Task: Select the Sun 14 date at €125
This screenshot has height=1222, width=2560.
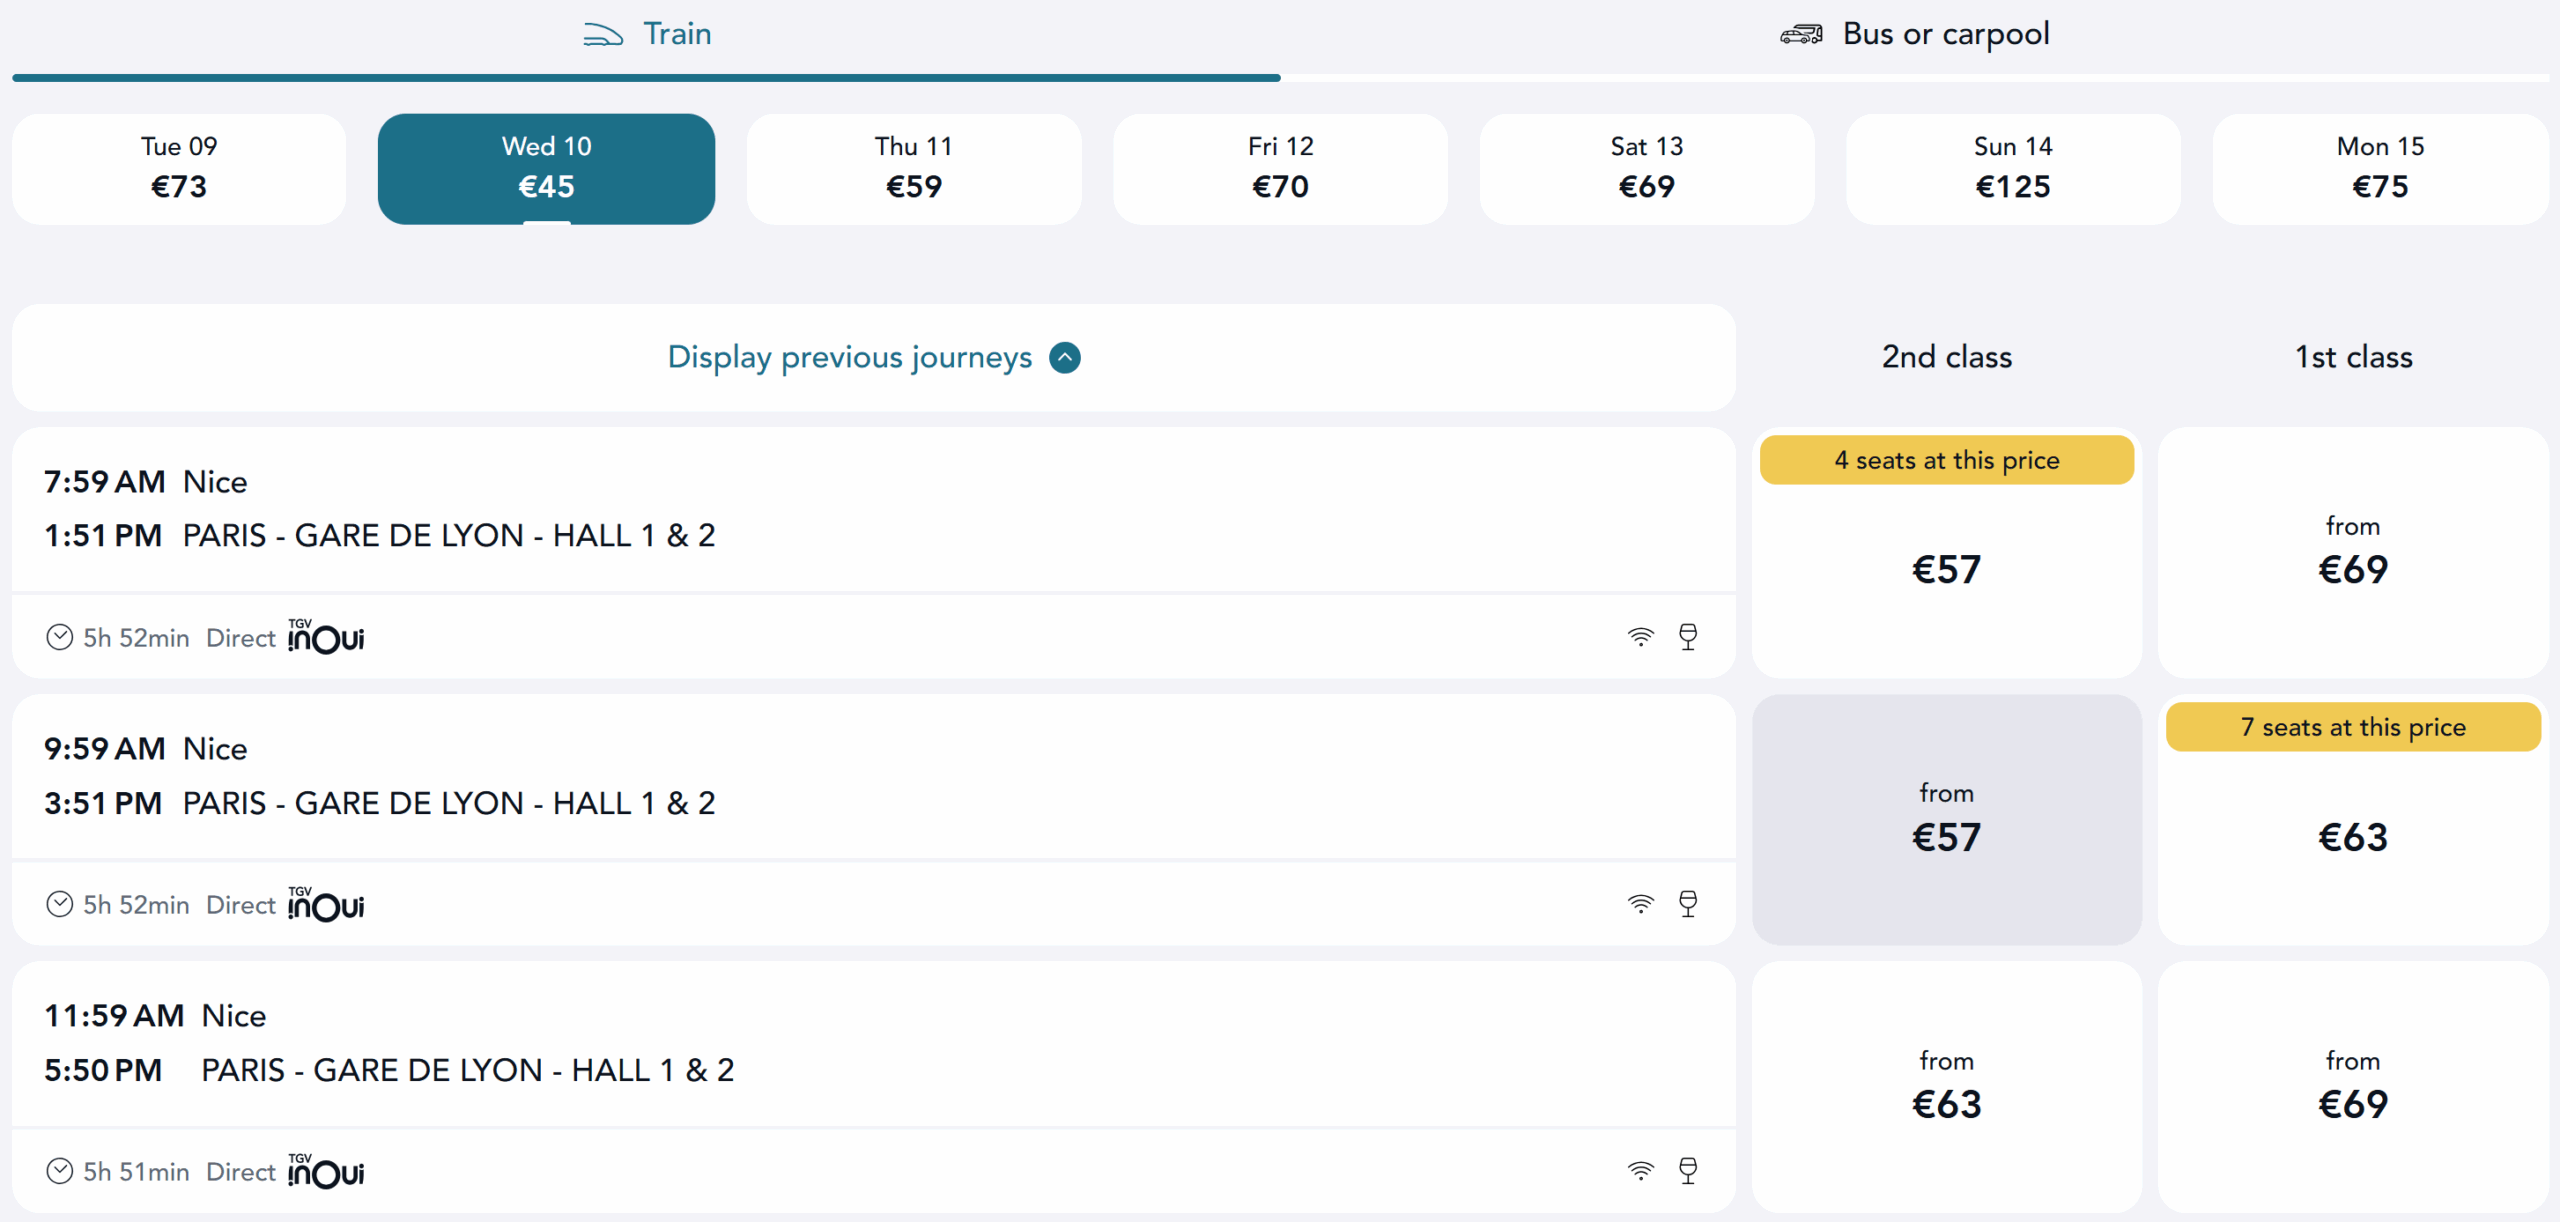Action: [x=2013, y=168]
